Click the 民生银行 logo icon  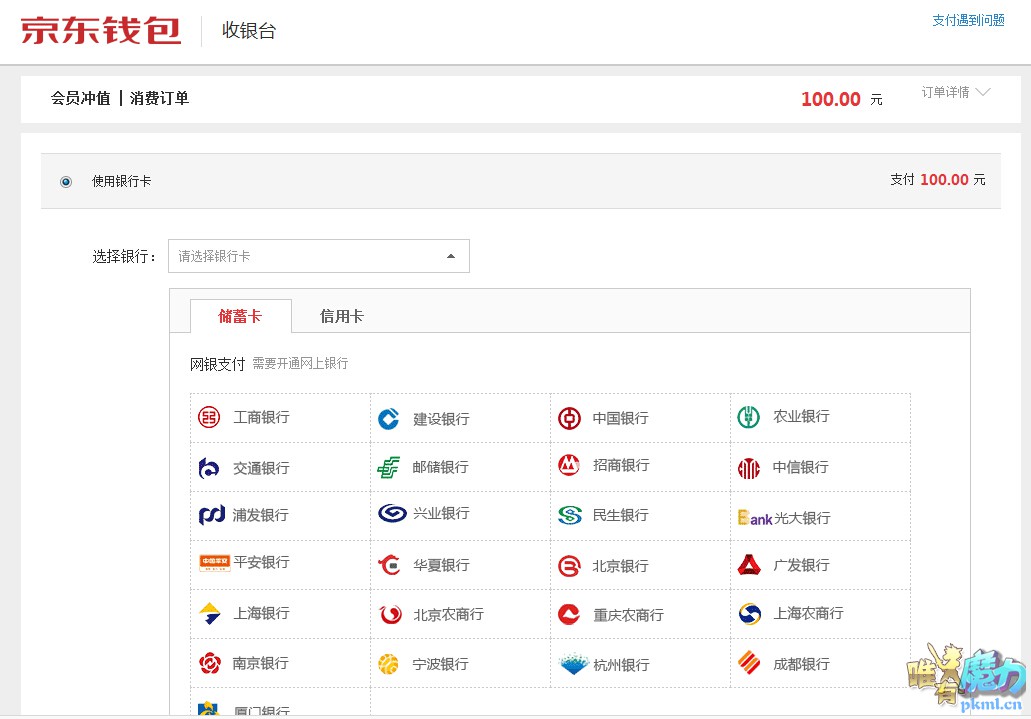click(x=570, y=514)
